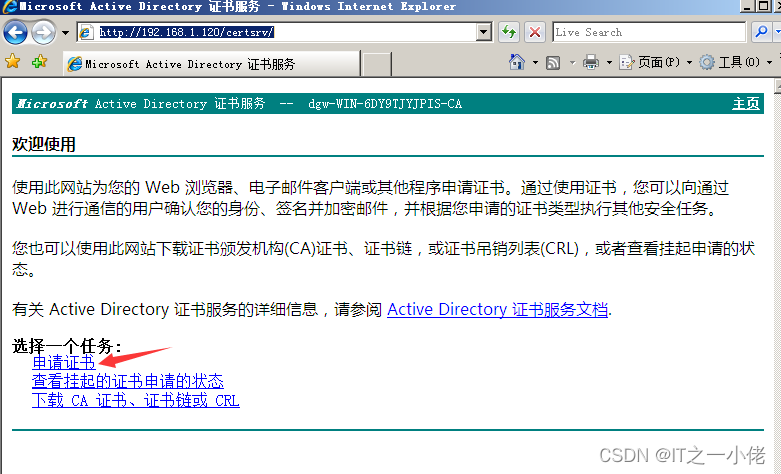Viewport: 781px width, 474px height.
Task: Click the Internet Explorer title bar icon
Action: click(9, 6)
